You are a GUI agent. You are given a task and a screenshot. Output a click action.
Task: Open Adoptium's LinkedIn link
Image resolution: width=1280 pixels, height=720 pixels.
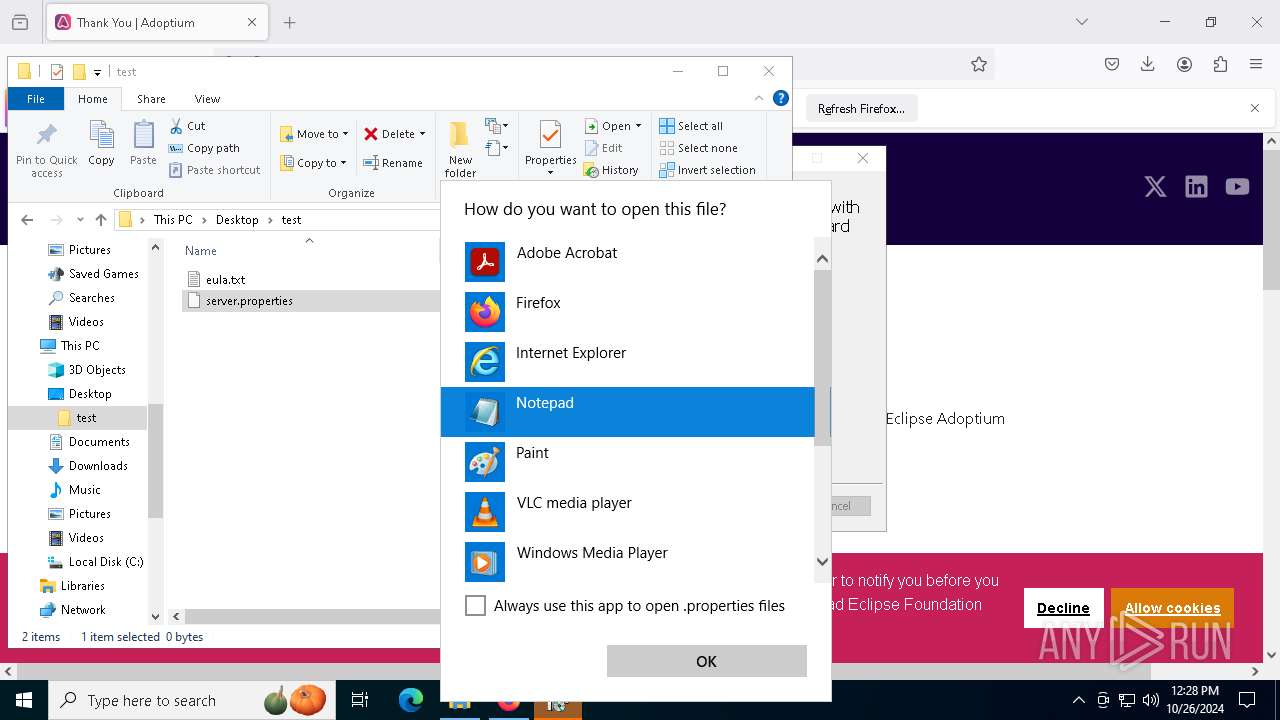[1196, 187]
